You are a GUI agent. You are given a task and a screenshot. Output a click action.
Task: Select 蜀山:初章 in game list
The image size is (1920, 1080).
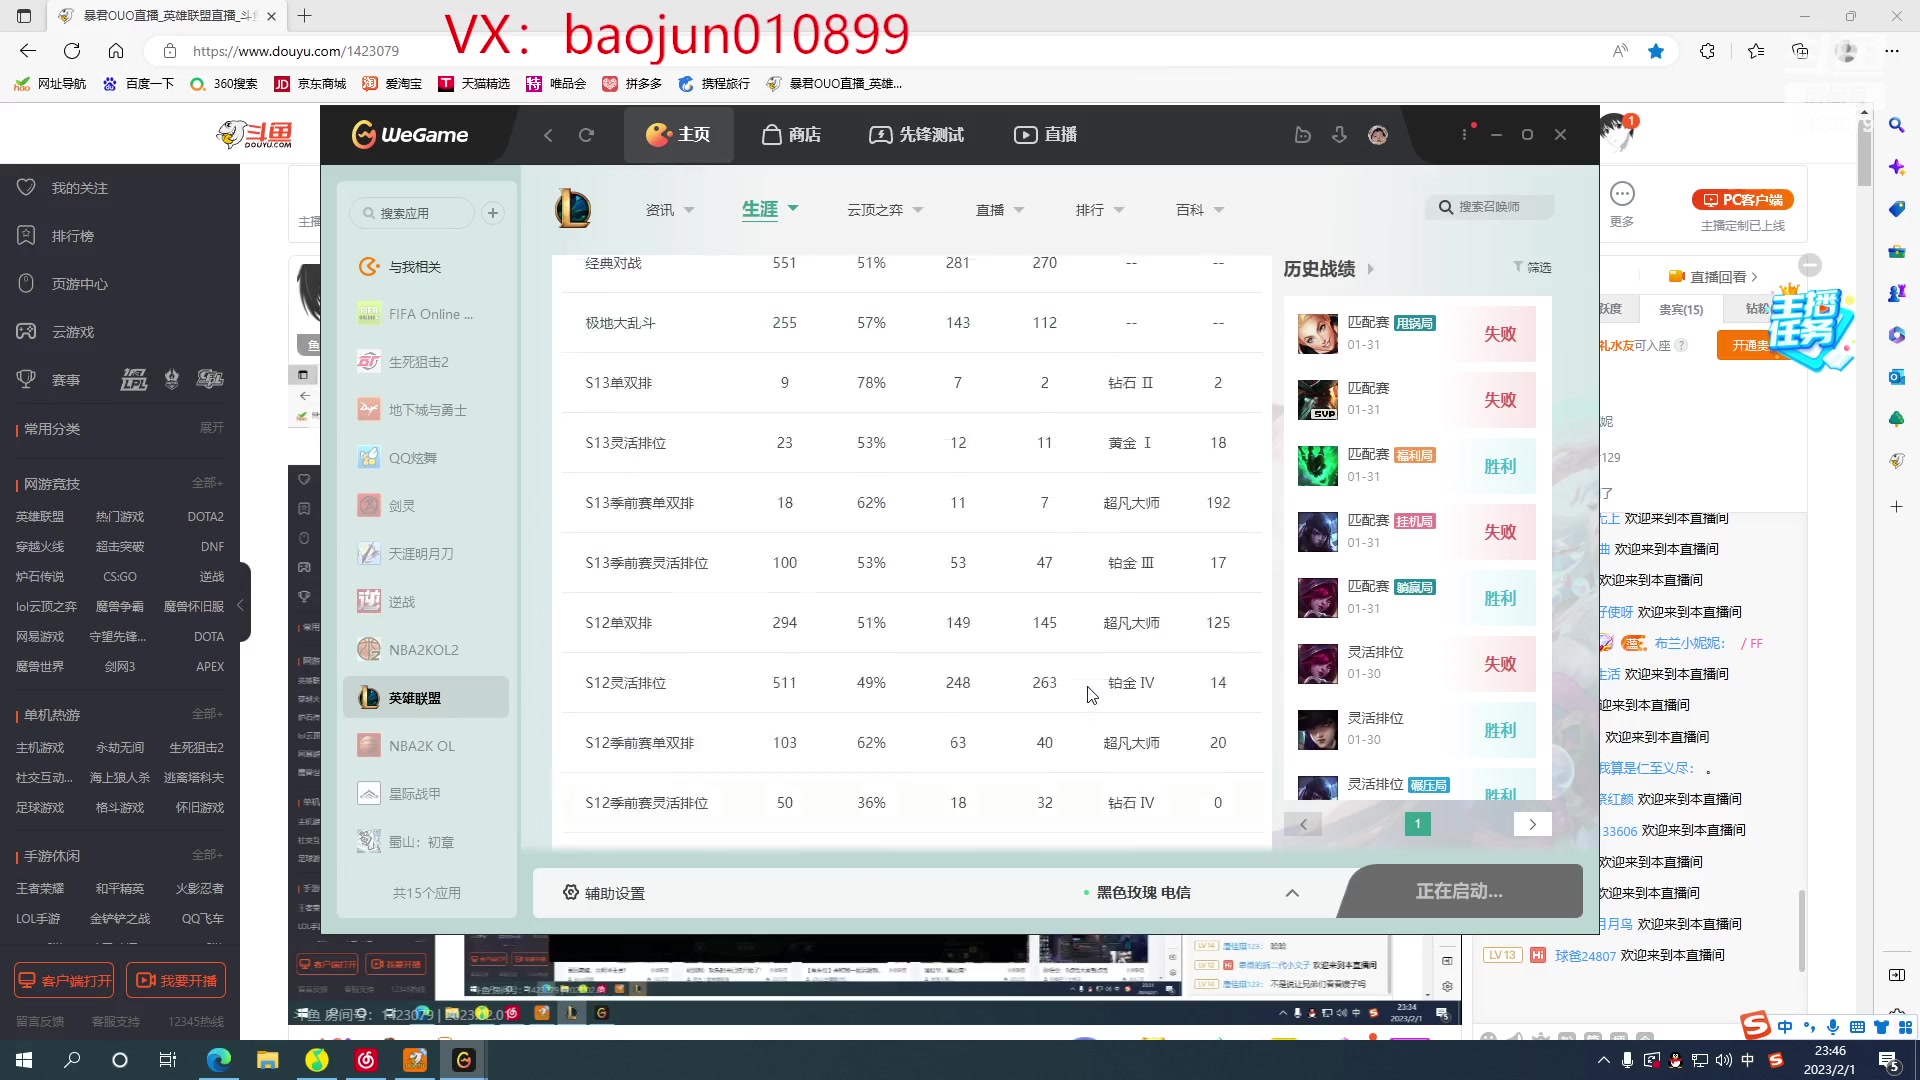coord(425,842)
